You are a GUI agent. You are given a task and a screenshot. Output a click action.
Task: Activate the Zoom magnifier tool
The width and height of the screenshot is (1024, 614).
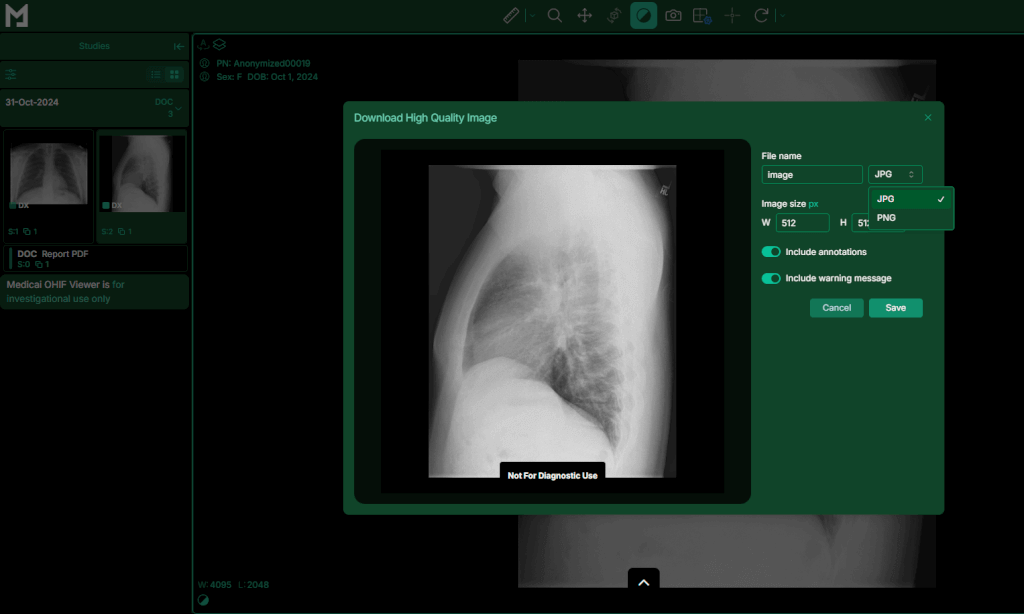point(555,16)
